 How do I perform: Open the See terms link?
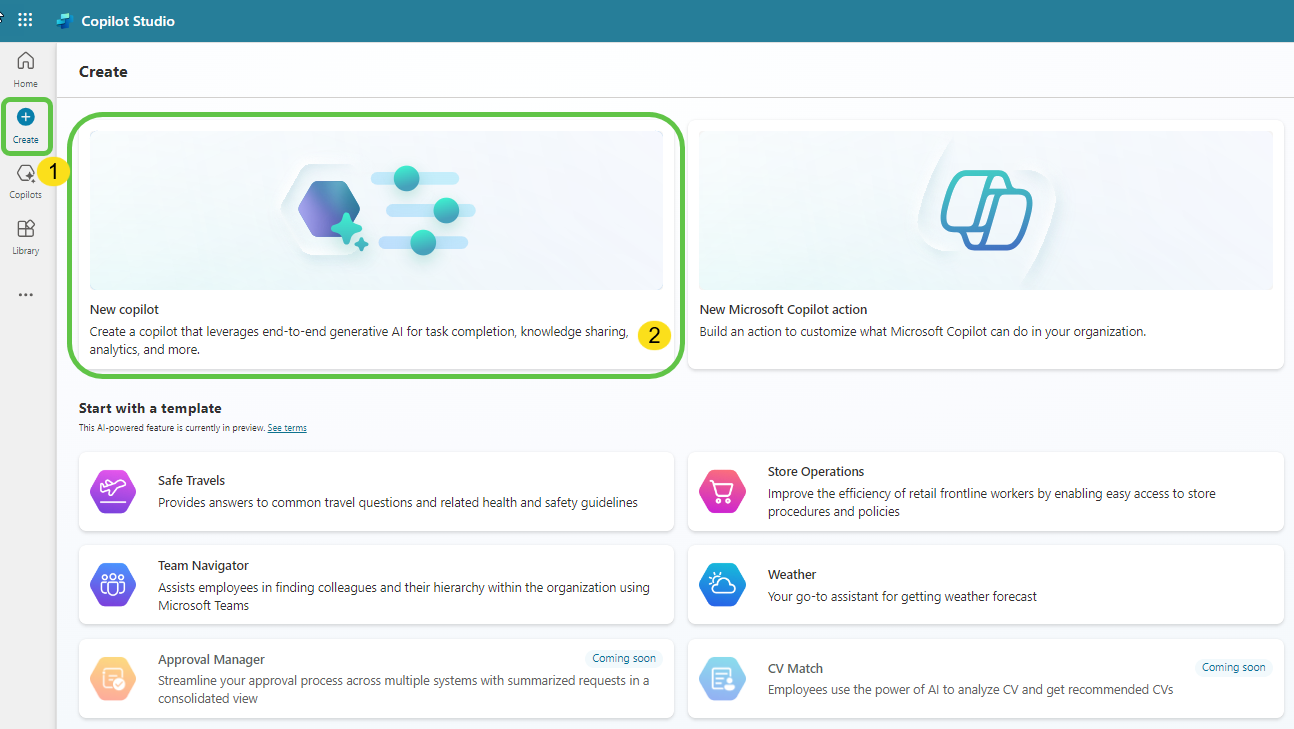(x=286, y=427)
